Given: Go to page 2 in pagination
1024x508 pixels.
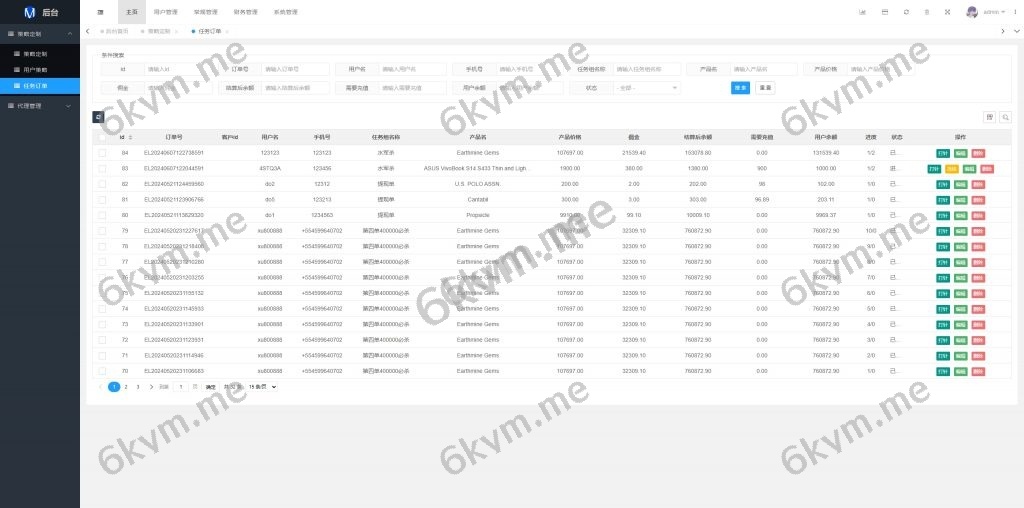Looking at the screenshot, I should (126, 386).
